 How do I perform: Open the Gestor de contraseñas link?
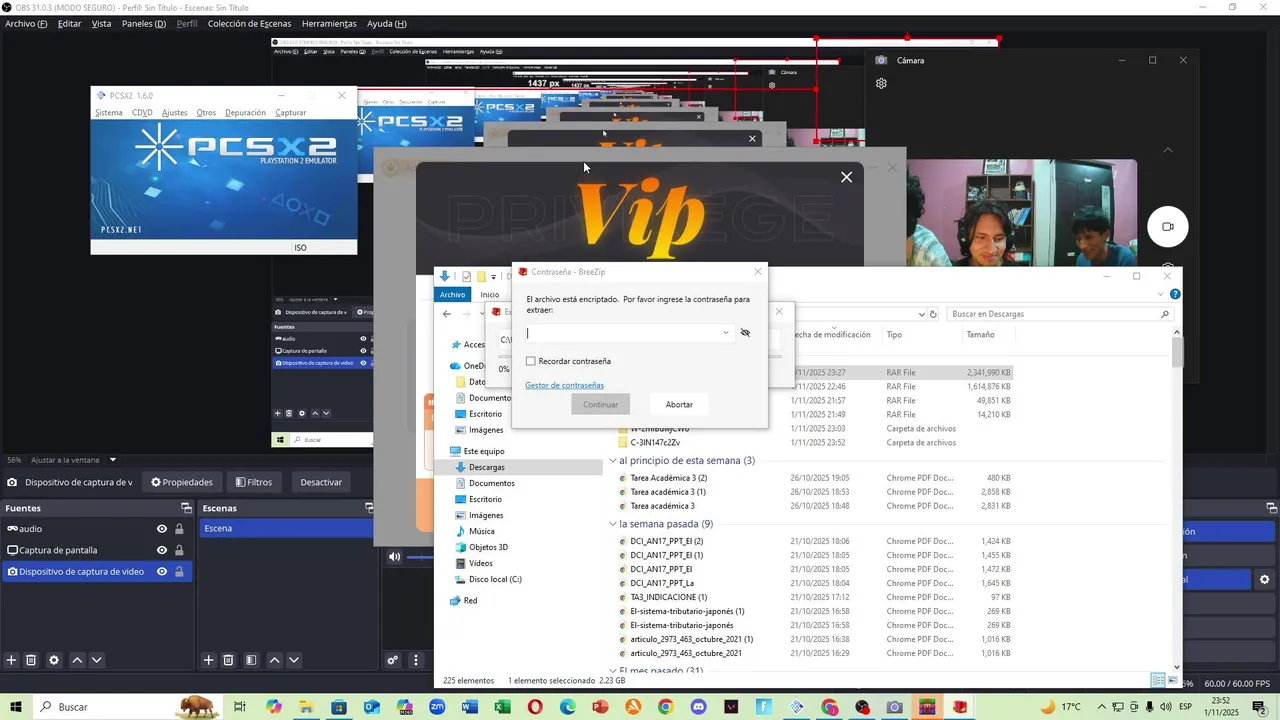[x=564, y=385]
